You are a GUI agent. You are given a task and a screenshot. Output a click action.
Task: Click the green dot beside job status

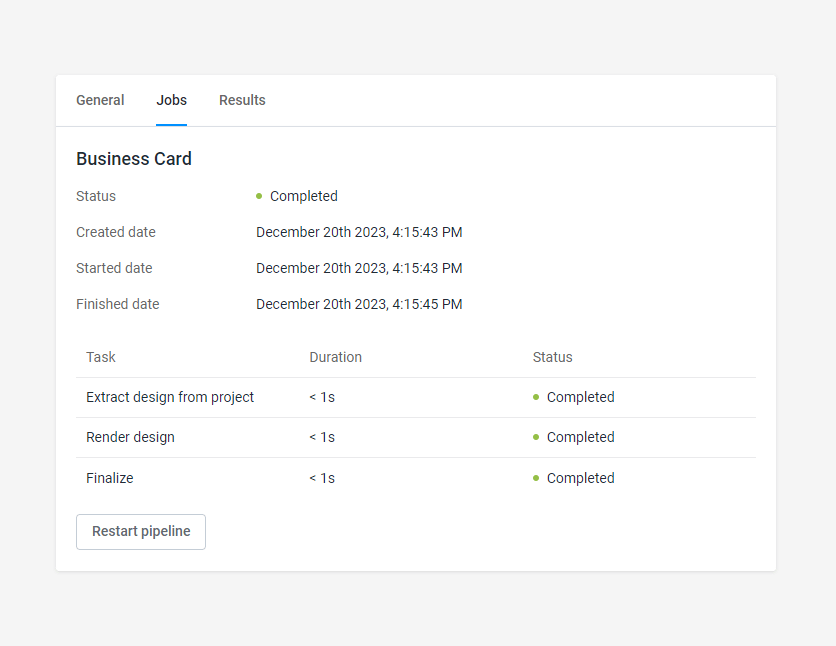point(259,196)
